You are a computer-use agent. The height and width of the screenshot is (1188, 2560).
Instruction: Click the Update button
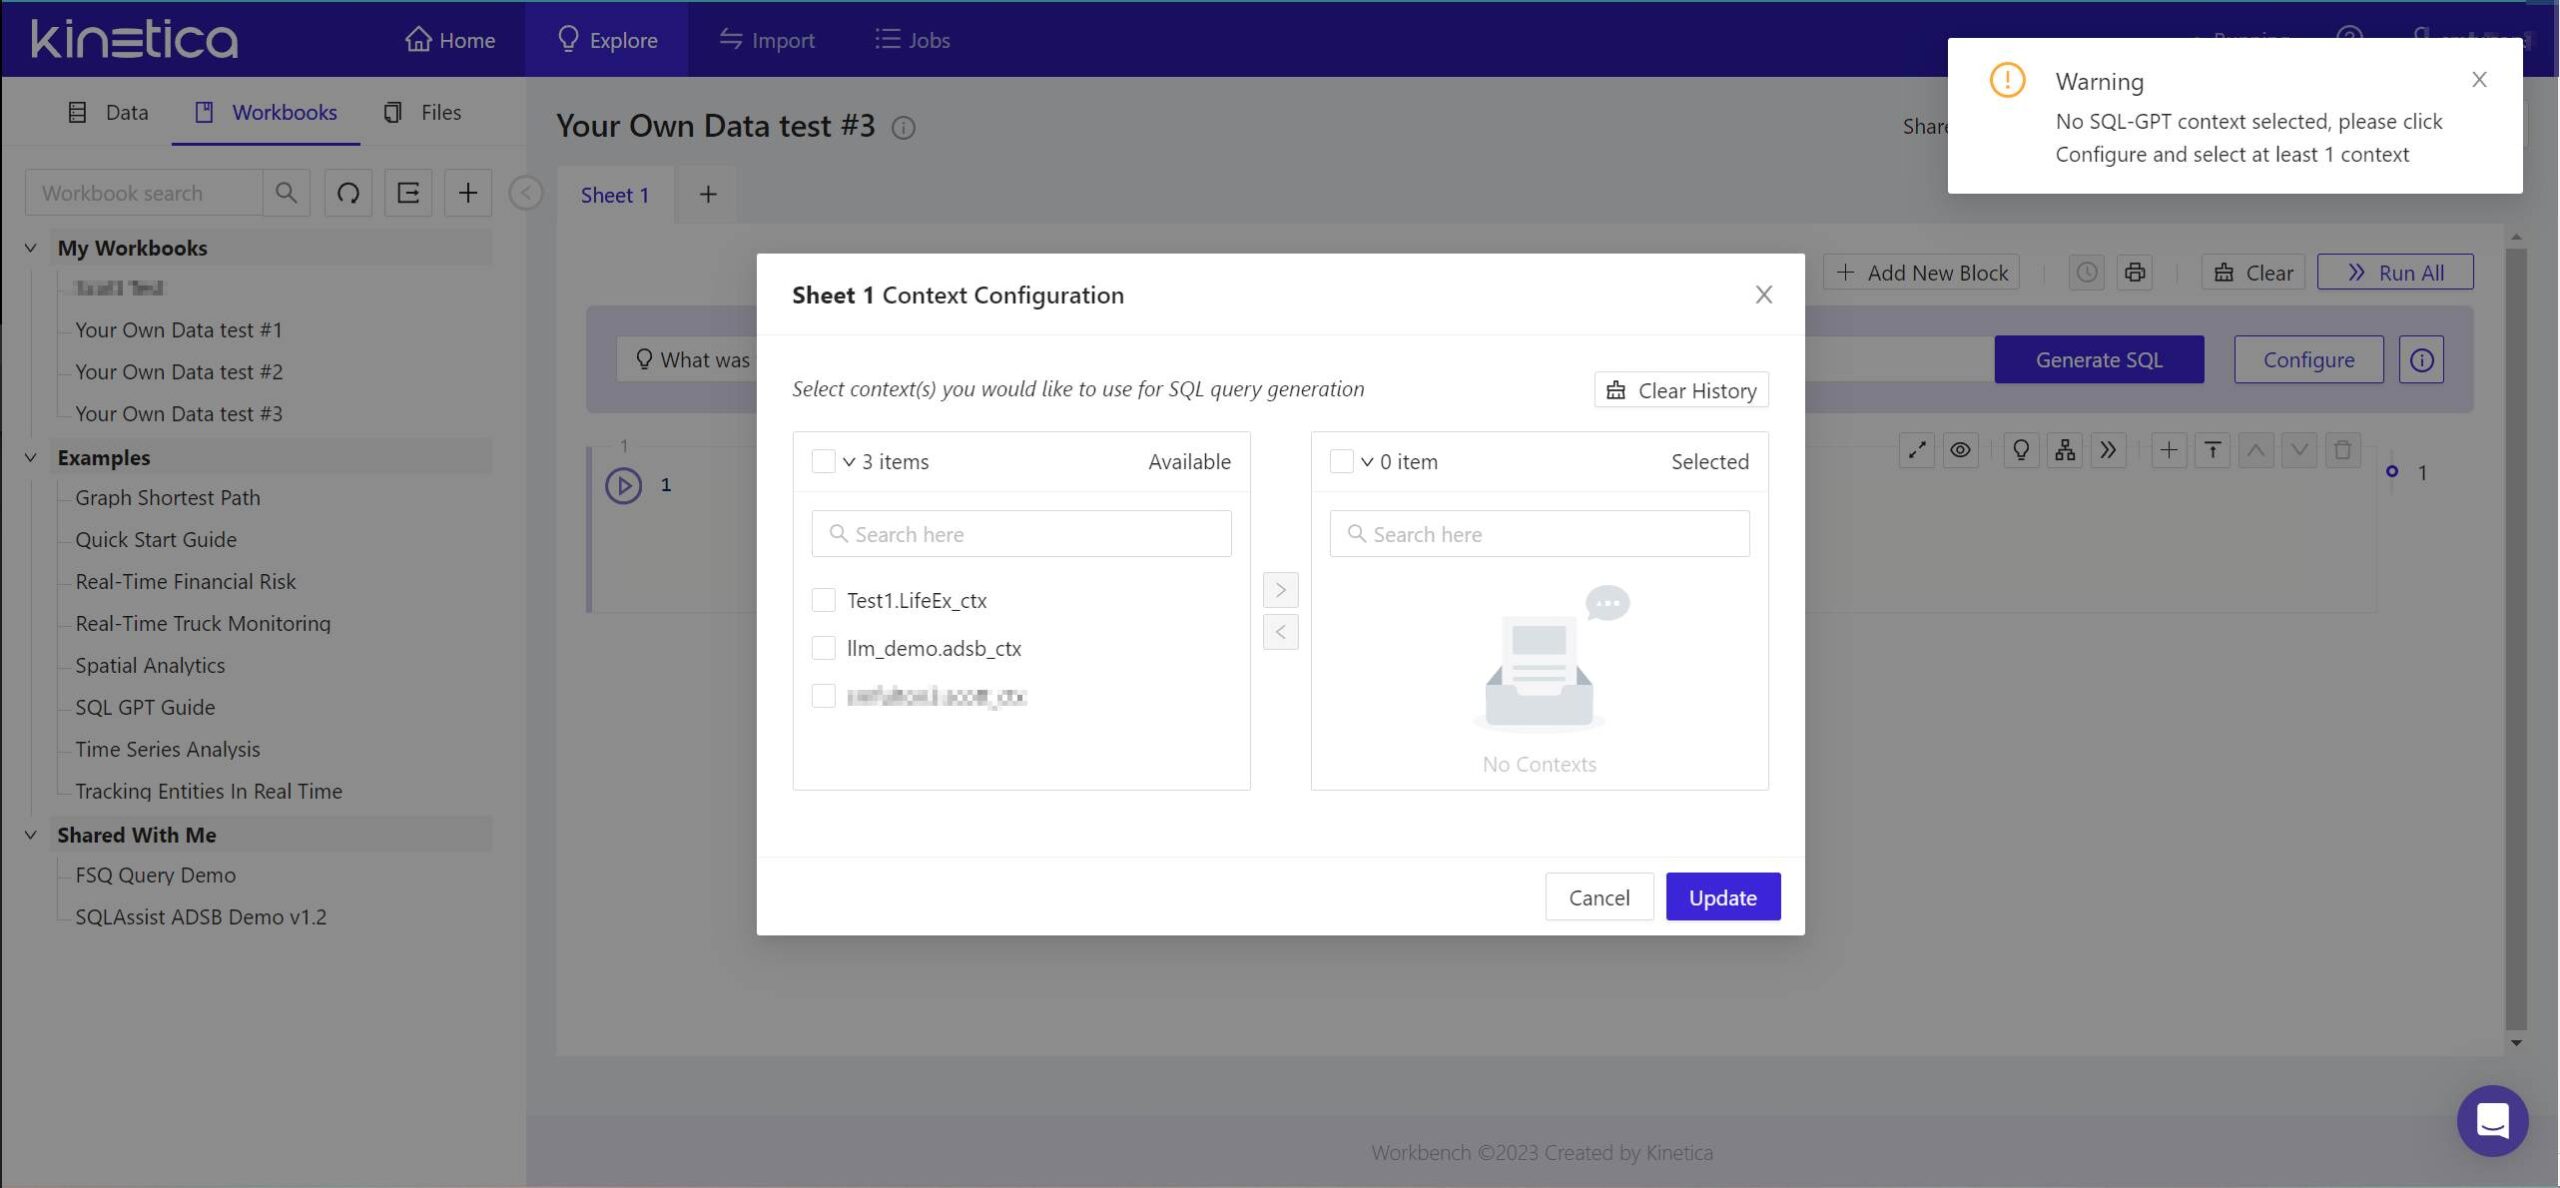[x=1722, y=897]
